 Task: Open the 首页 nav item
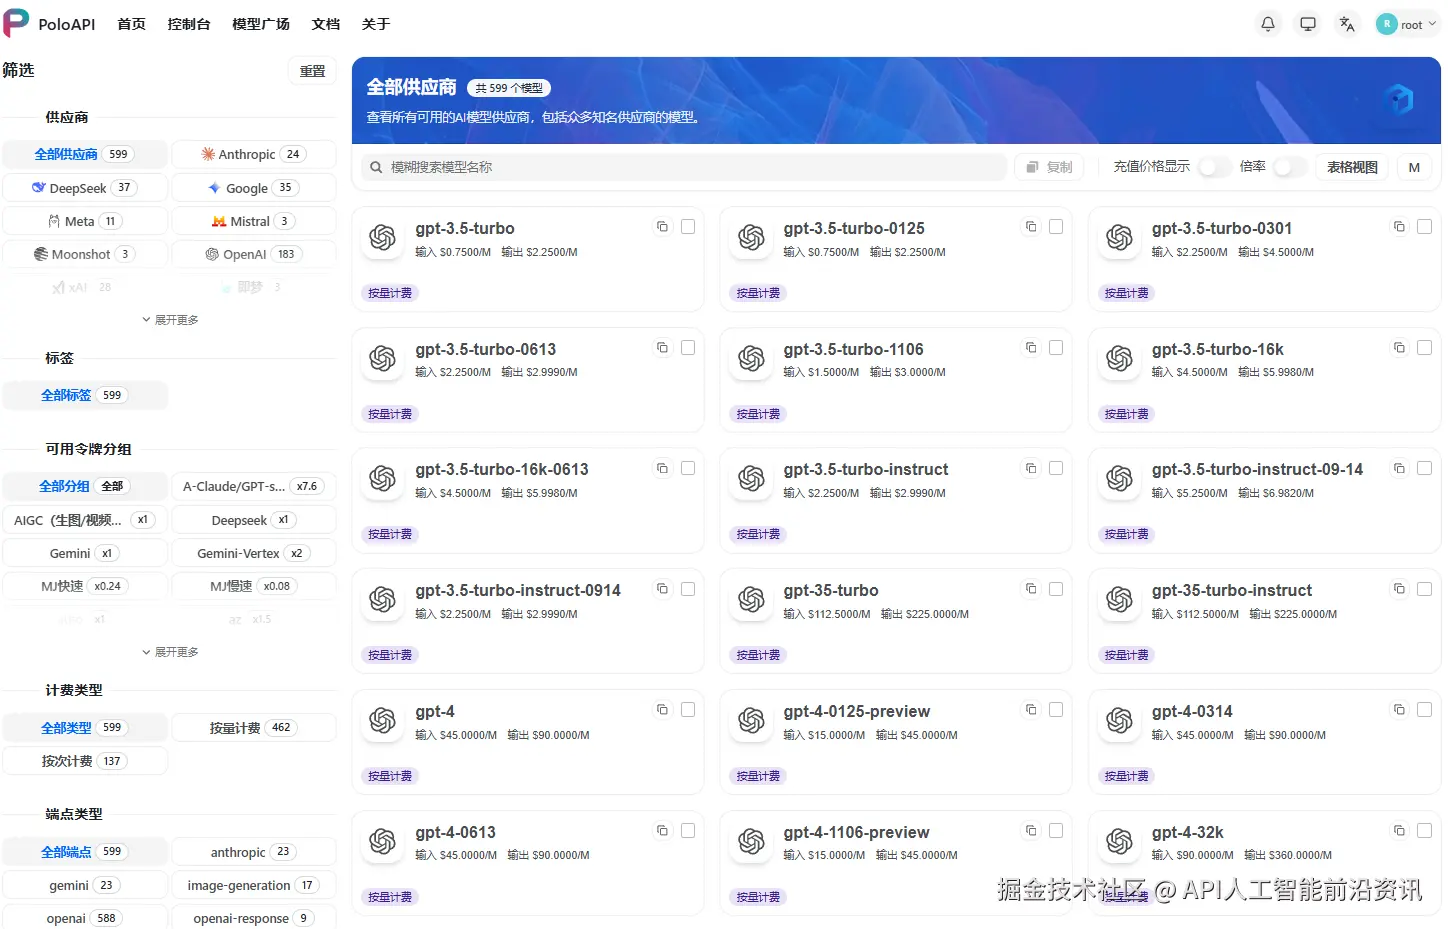131,24
